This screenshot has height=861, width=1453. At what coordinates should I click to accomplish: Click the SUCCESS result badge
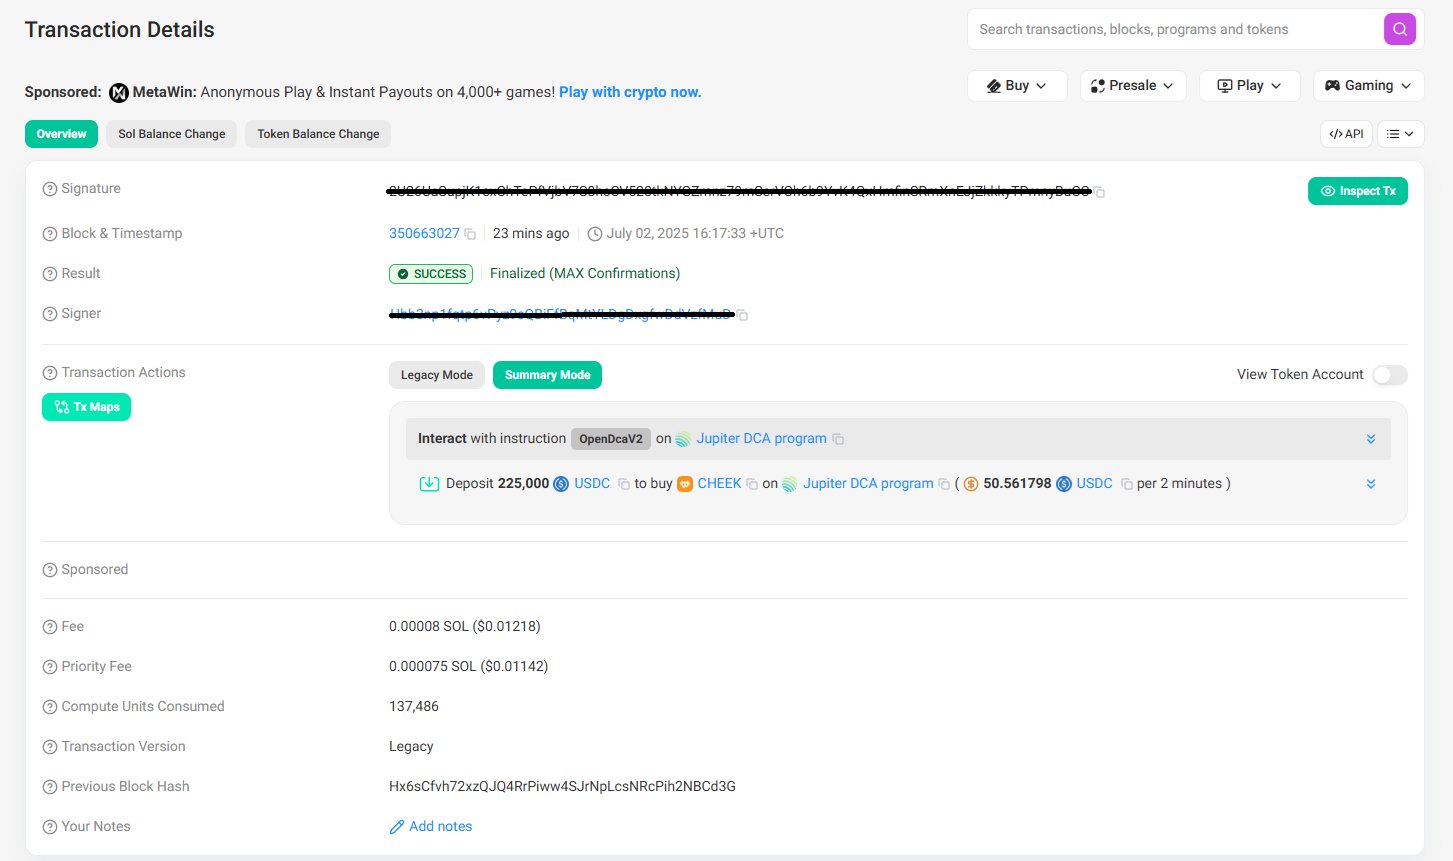point(431,274)
